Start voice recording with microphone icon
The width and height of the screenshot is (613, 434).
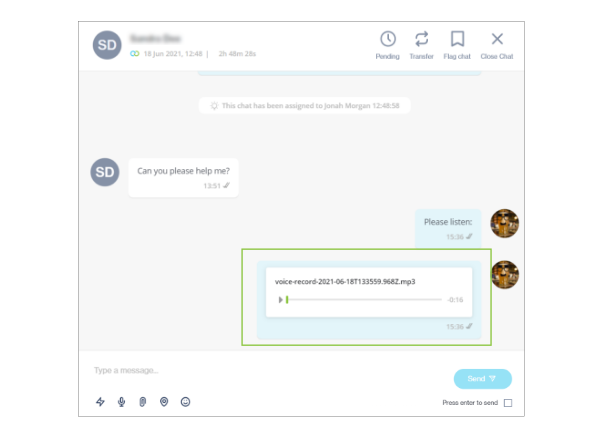[x=122, y=402]
